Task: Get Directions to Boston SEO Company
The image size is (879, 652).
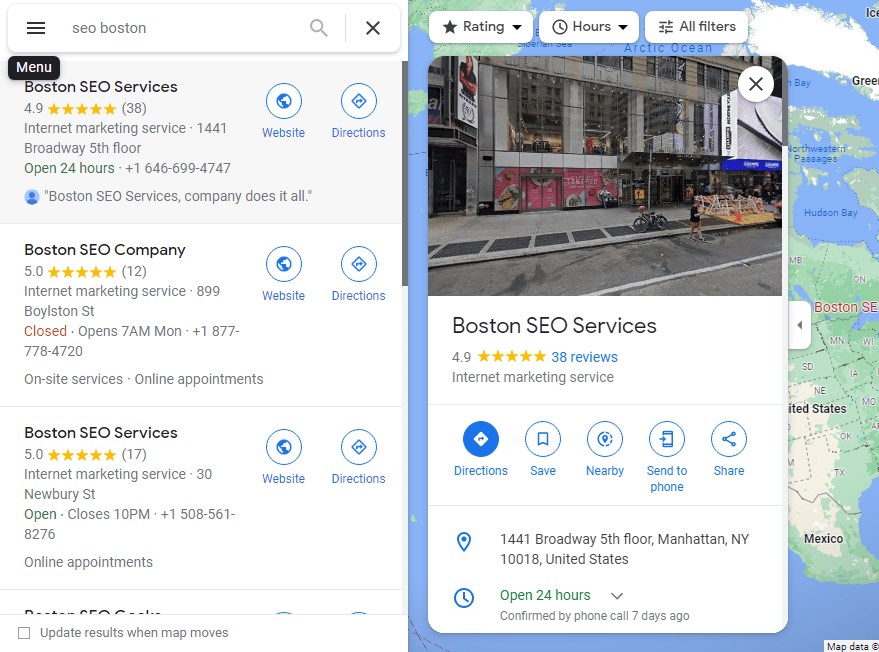Action: pyautogui.click(x=359, y=274)
